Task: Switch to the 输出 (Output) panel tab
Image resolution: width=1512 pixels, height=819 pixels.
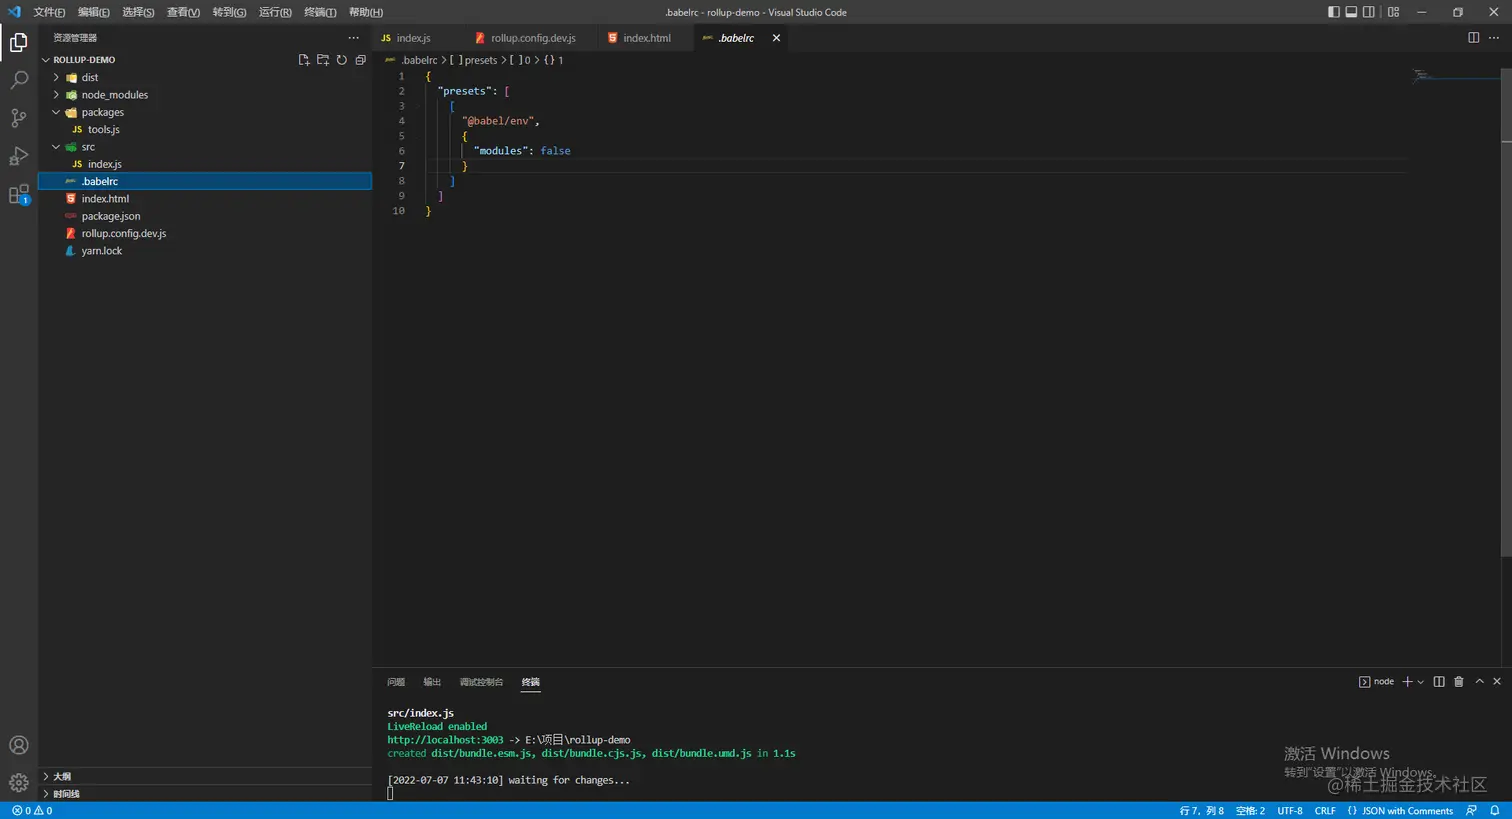Action: pyautogui.click(x=432, y=682)
